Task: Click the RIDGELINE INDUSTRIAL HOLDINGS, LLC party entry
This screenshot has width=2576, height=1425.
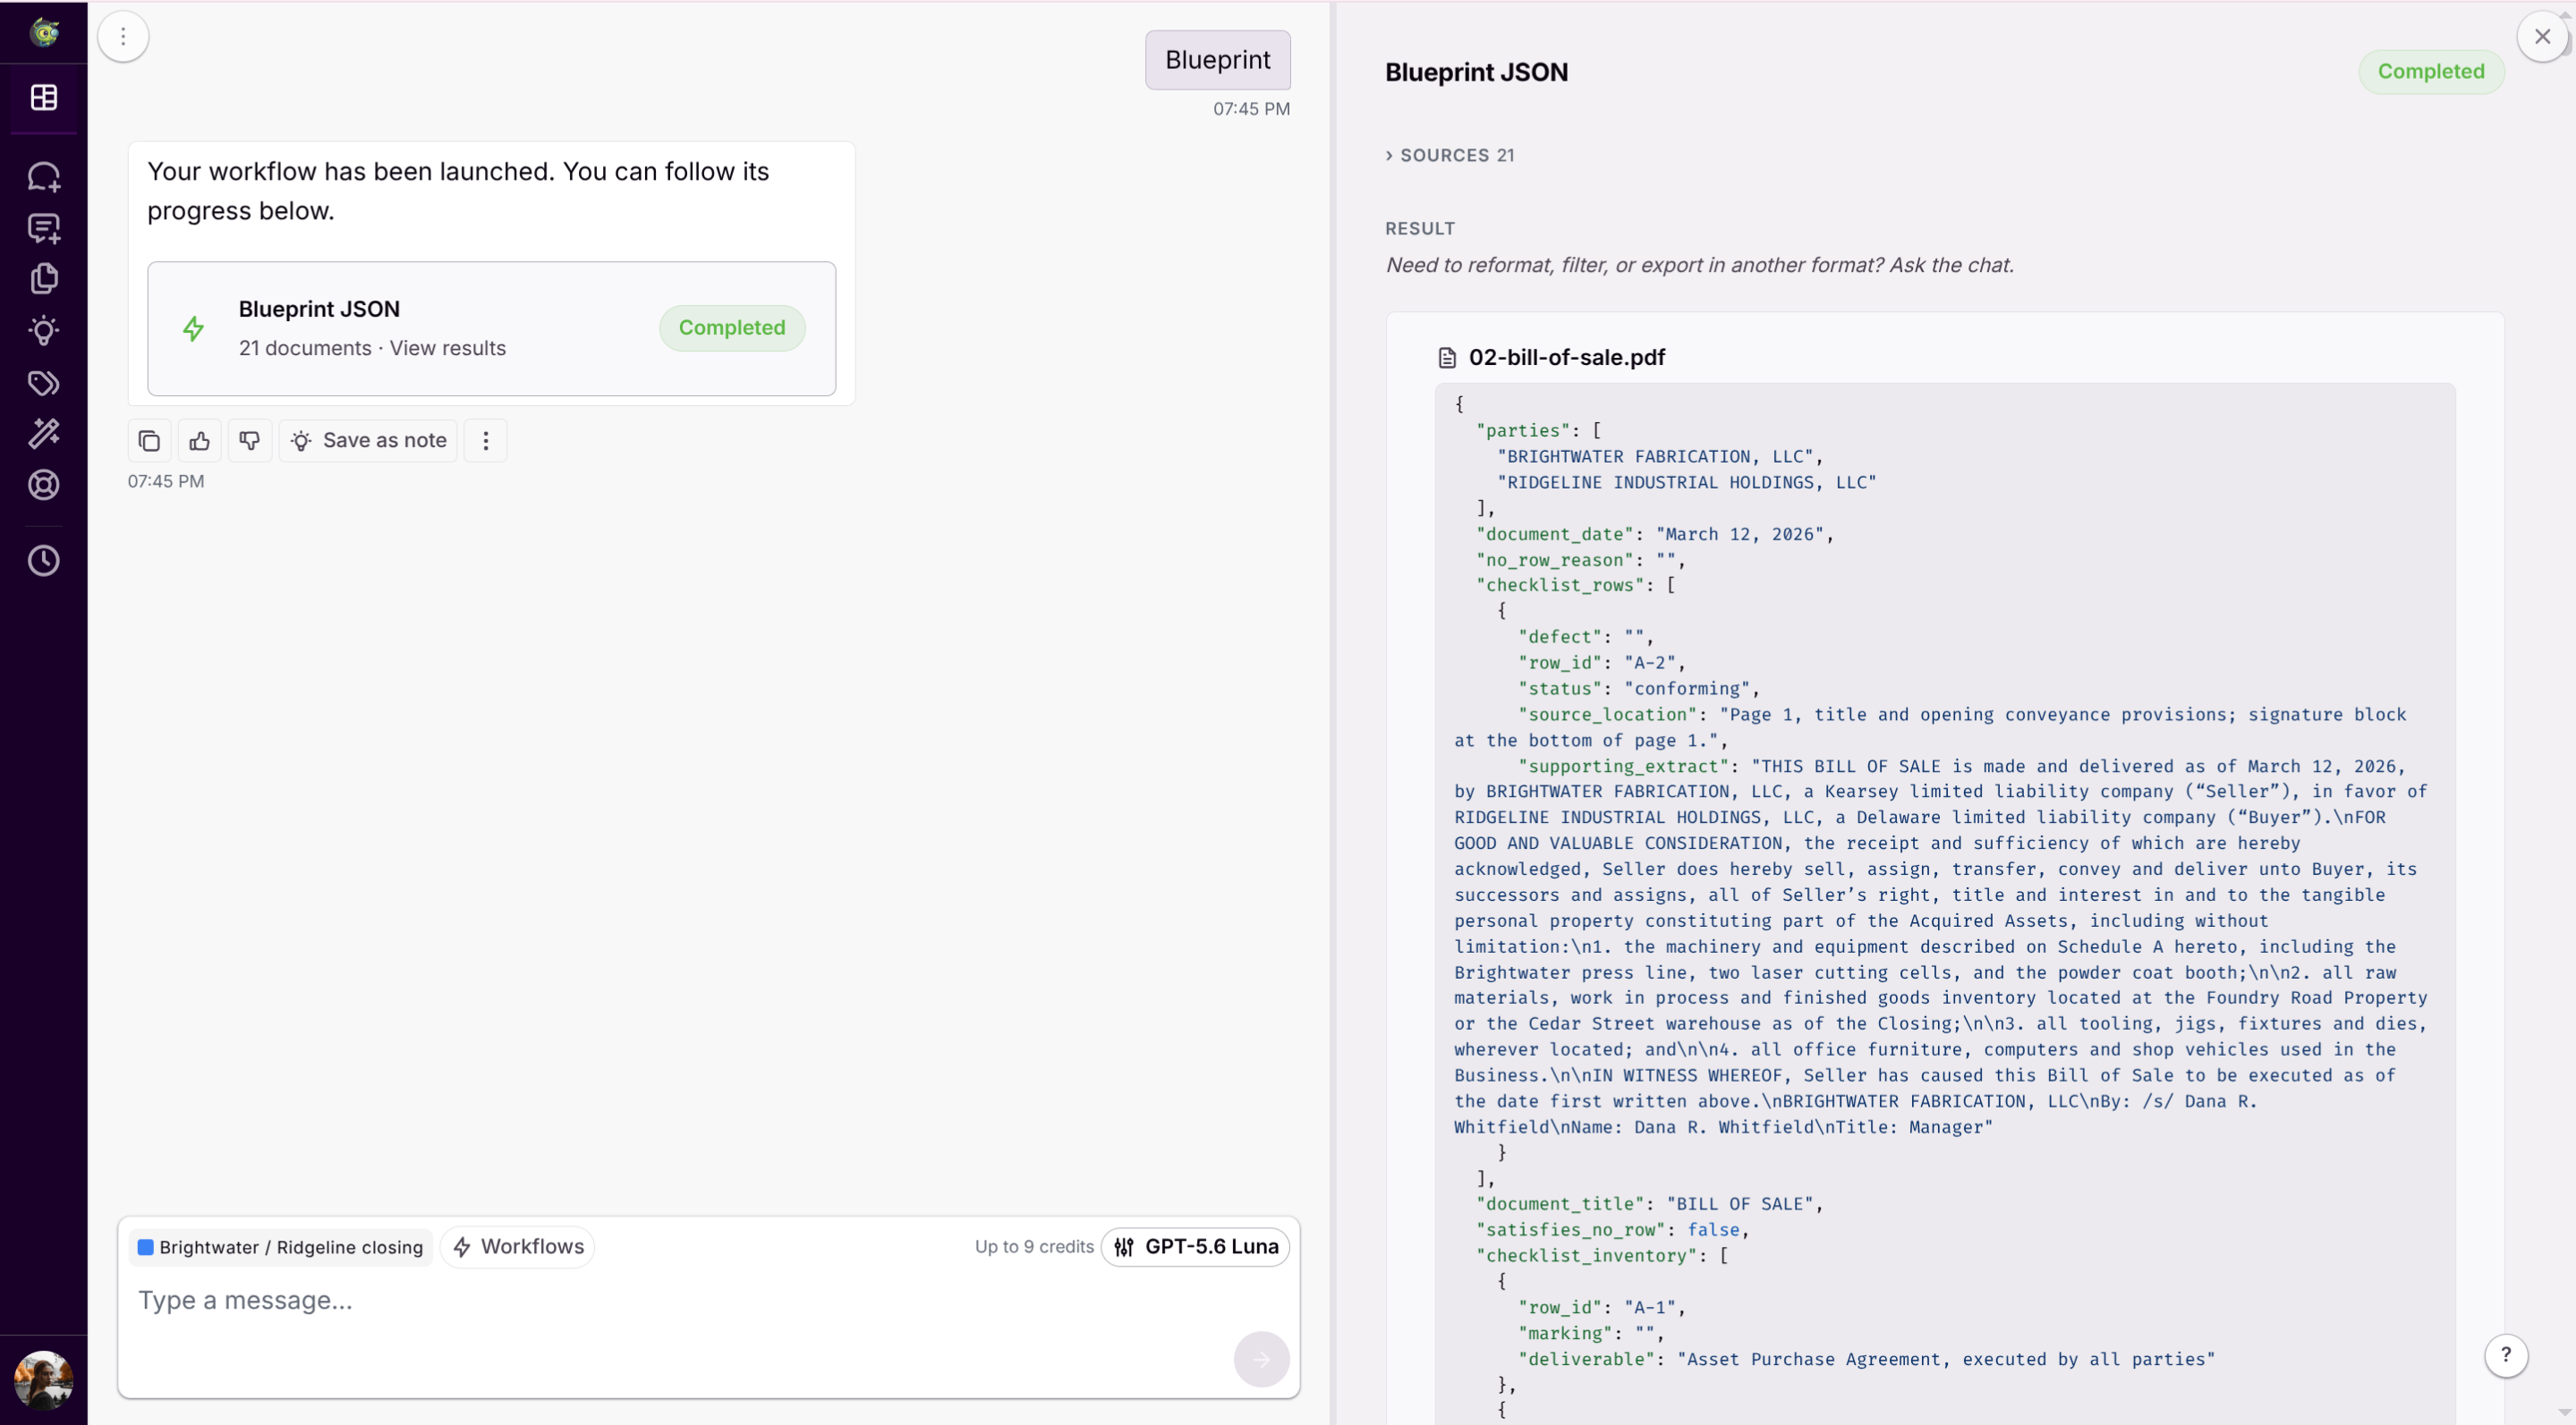Action: [1687, 482]
